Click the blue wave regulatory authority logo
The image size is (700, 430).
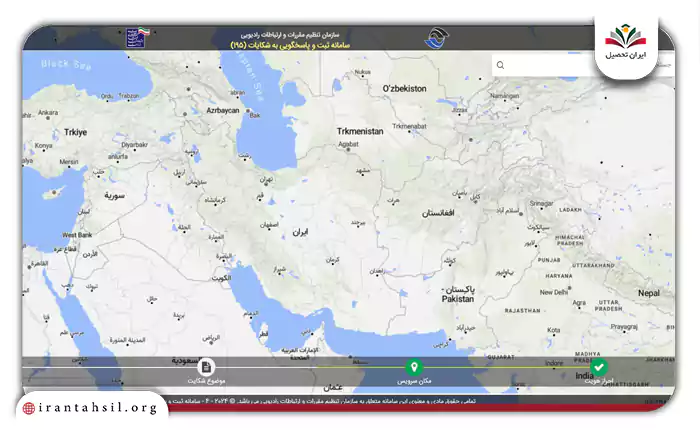(437, 38)
